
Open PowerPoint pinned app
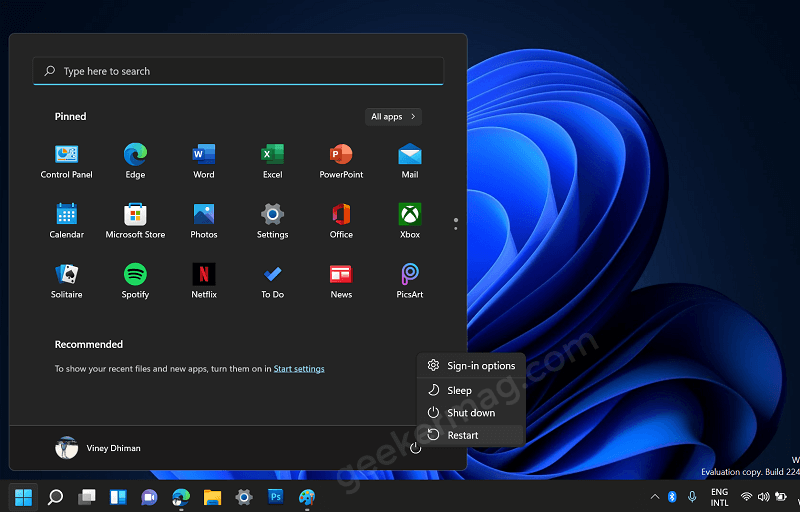[341, 162]
